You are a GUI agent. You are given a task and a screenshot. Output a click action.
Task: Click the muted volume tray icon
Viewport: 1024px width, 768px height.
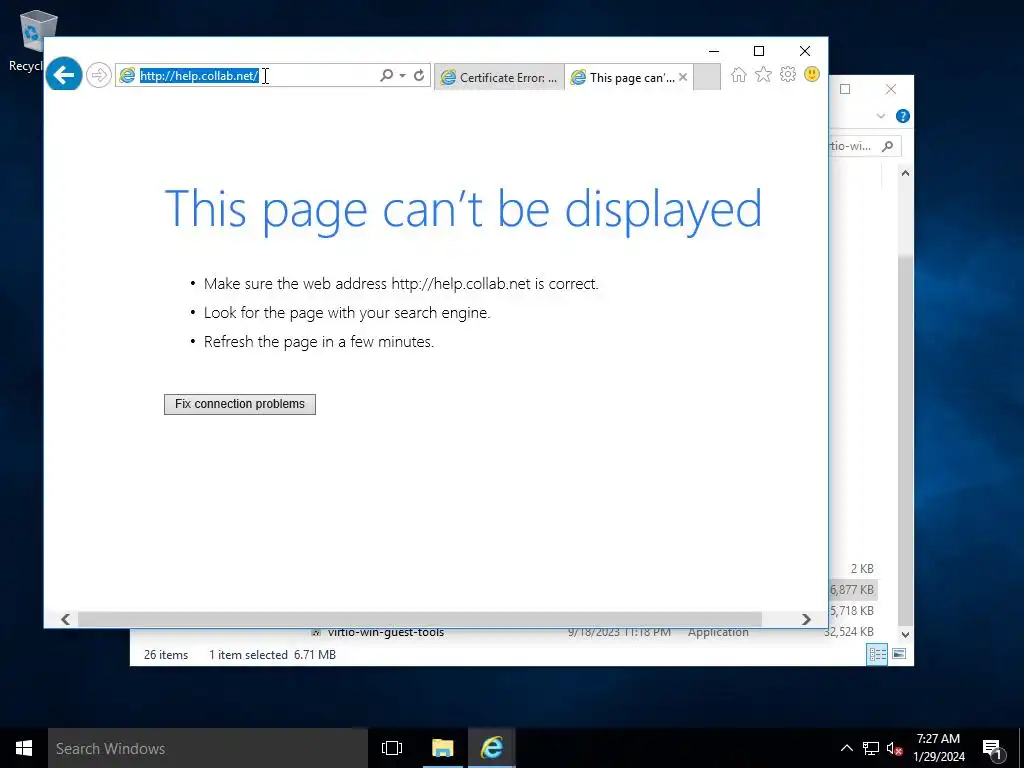pos(895,748)
